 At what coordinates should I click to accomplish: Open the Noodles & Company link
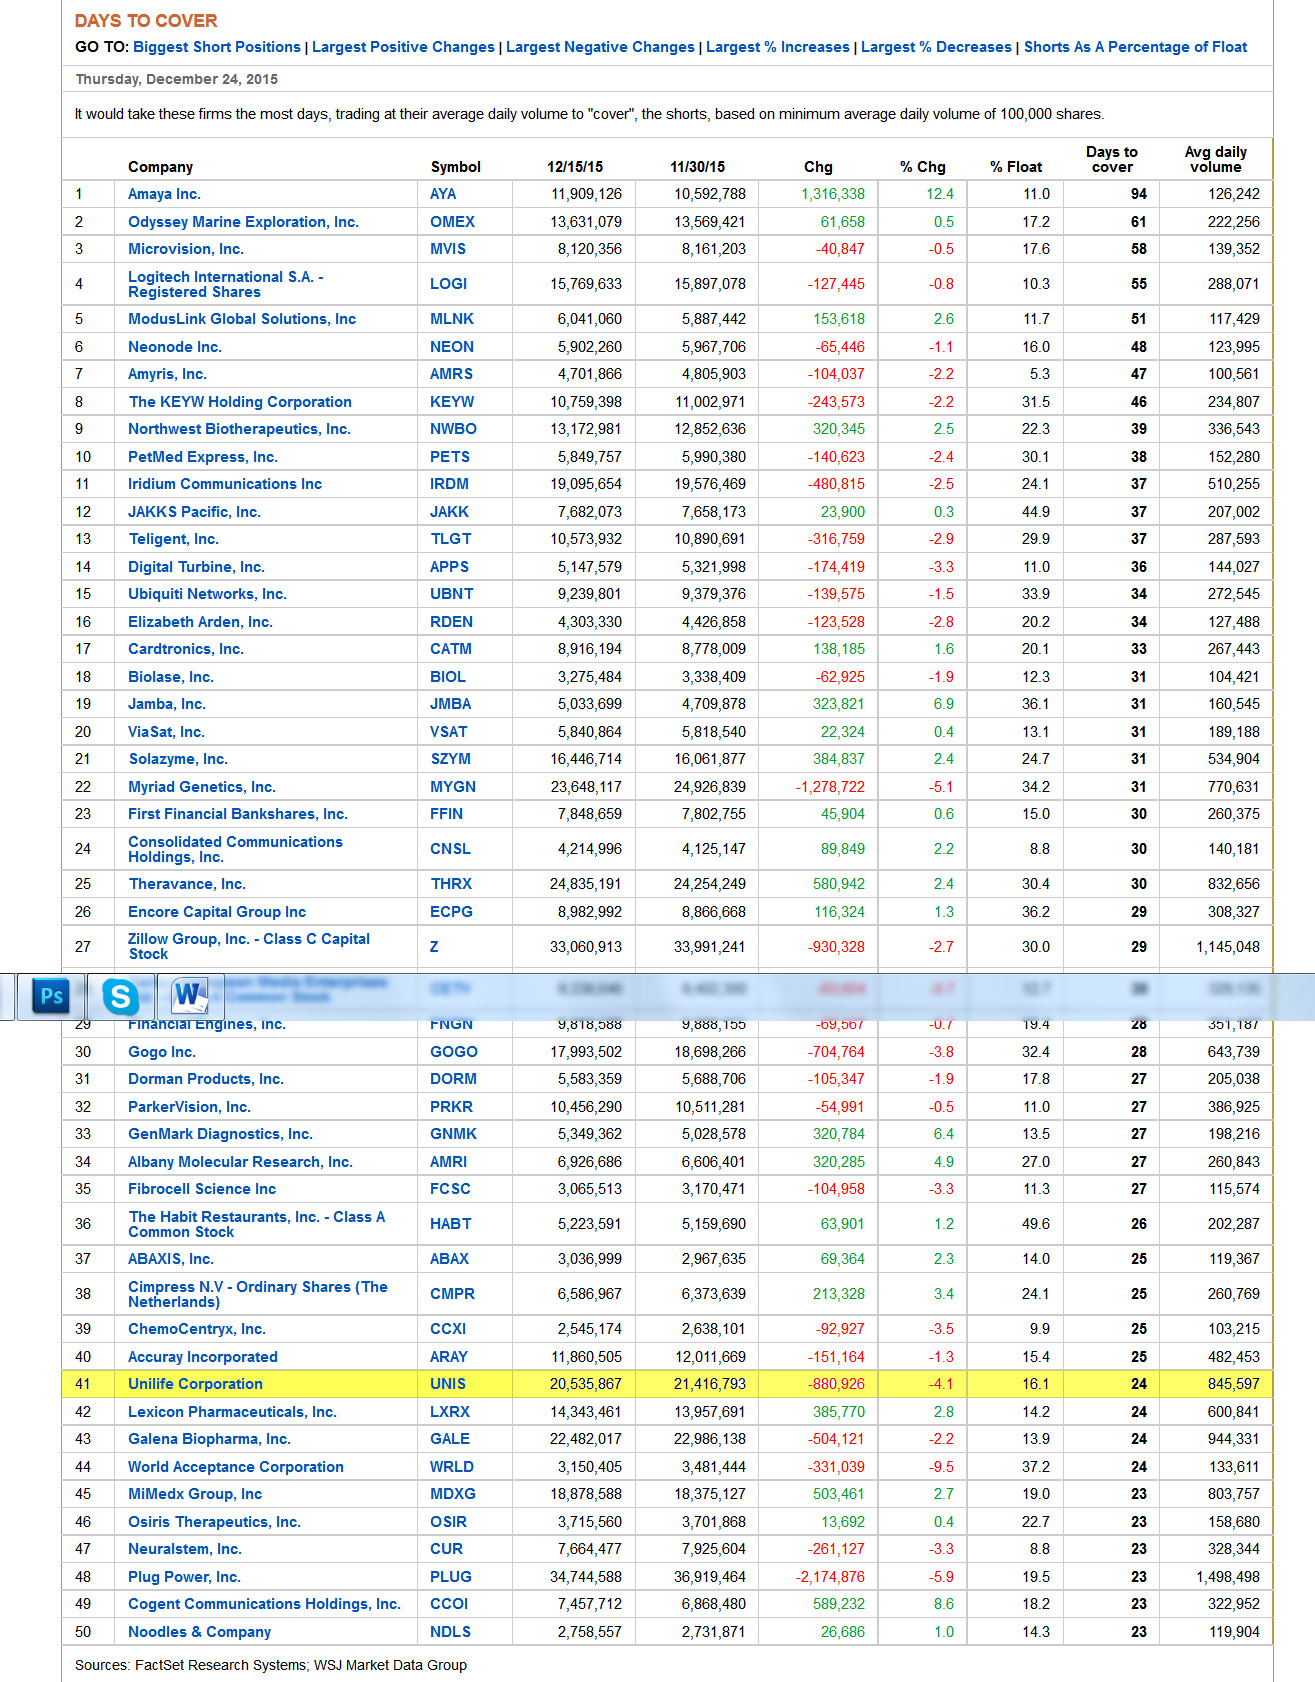point(200,1632)
